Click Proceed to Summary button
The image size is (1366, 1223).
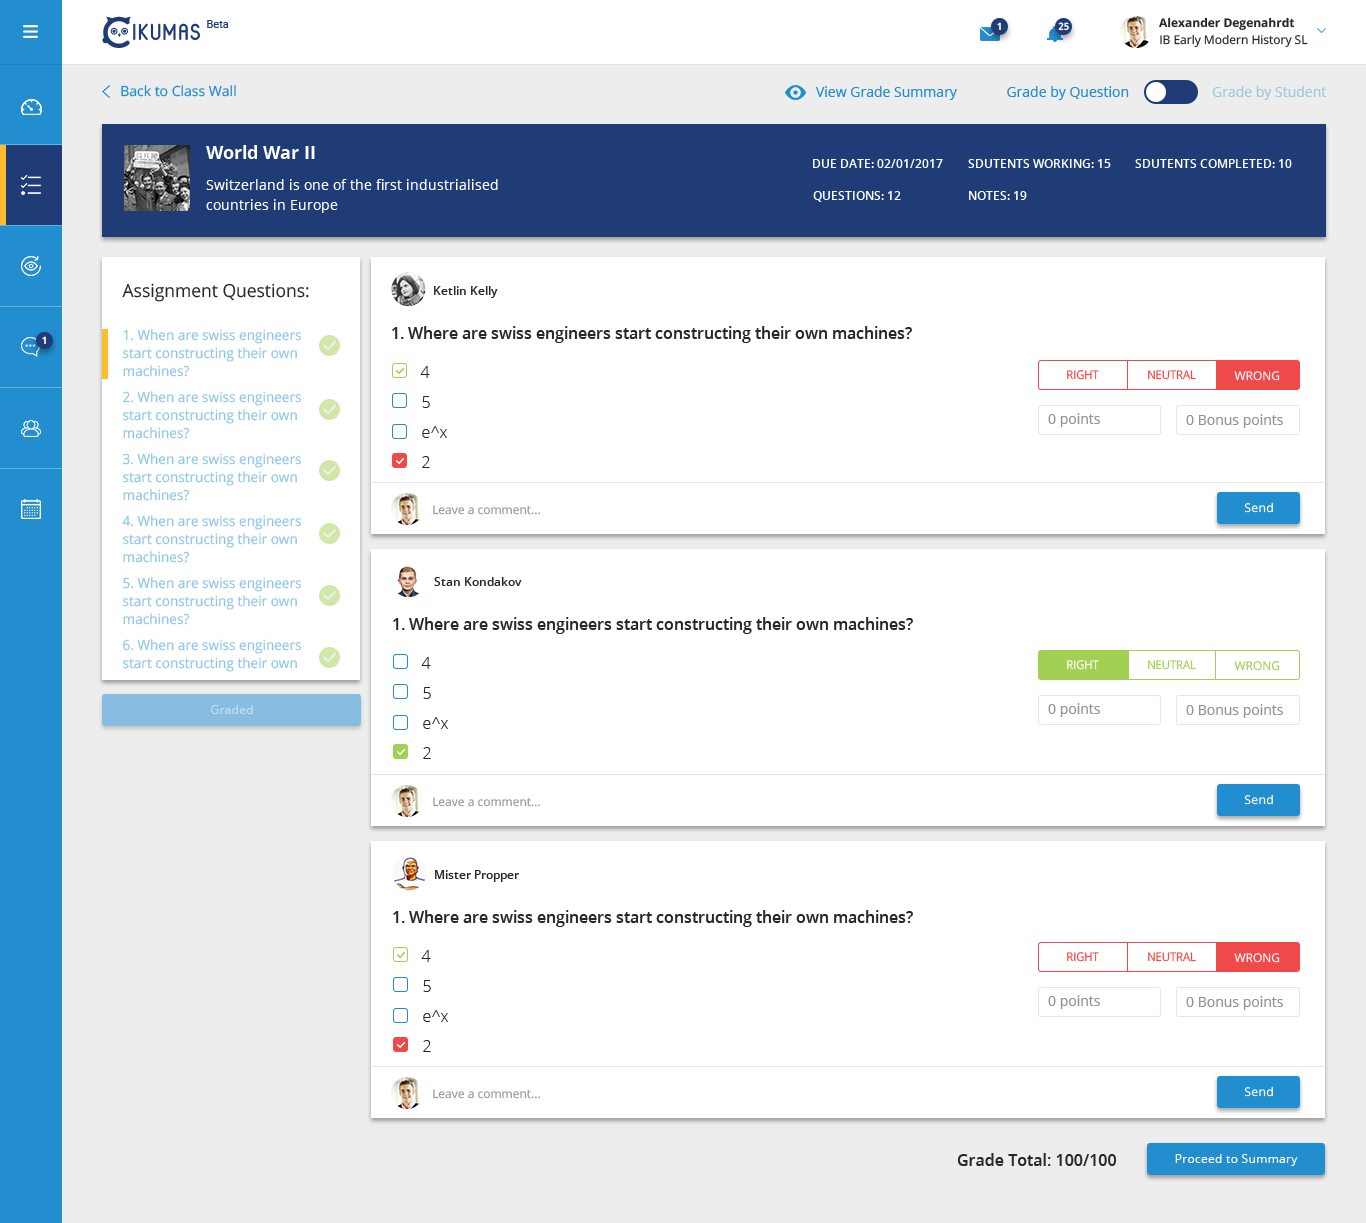pyautogui.click(x=1235, y=1159)
